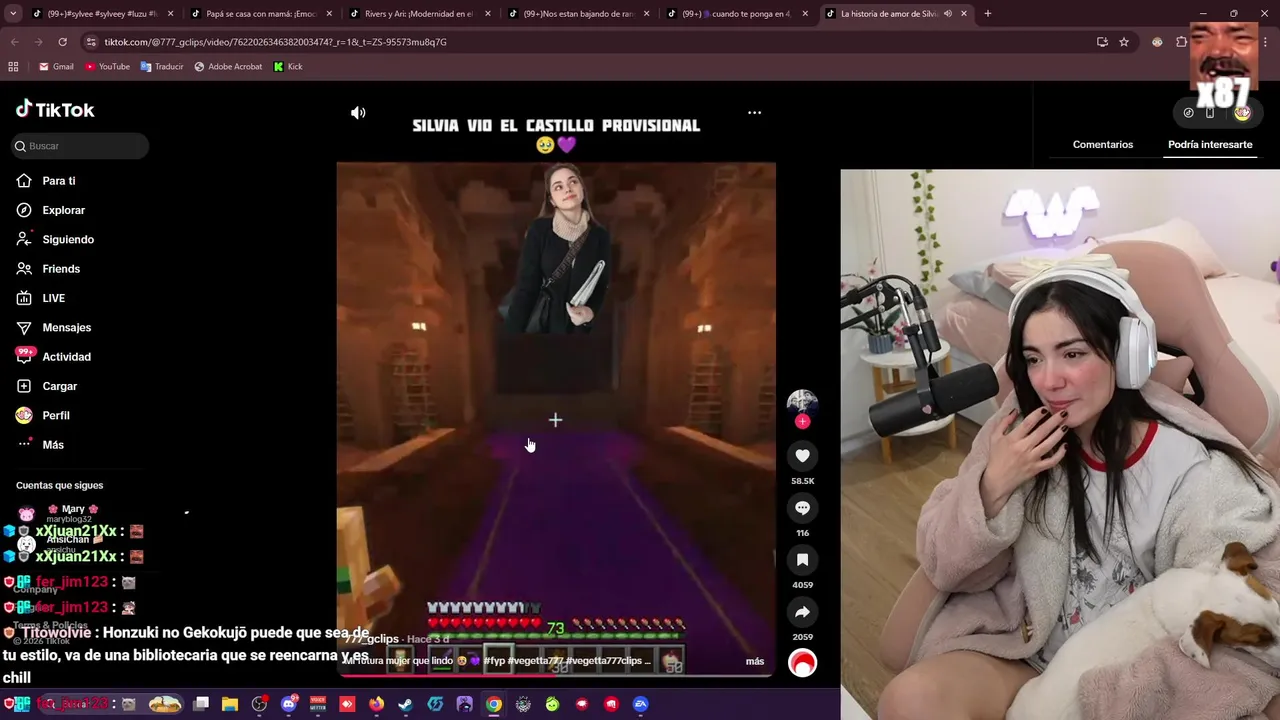Switch to 'Rivers y Ari' tab
This screenshot has height=720, width=1280.
click(x=418, y=14)
